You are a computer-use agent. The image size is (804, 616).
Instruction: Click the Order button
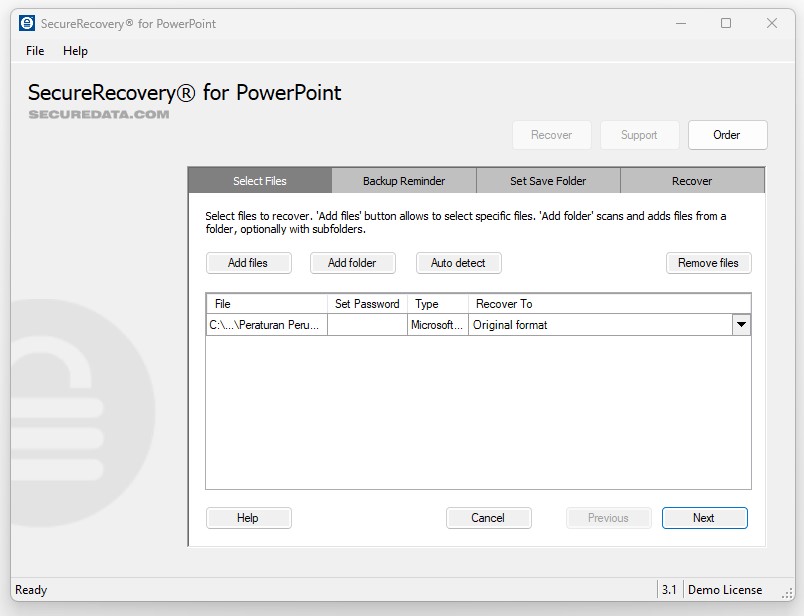tap(727, 134)
